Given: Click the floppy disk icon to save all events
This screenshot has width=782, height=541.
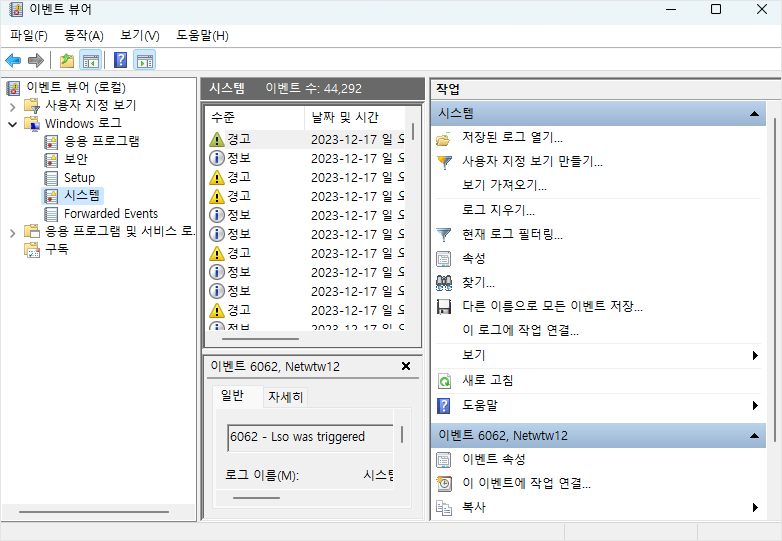Looking at the screenshot, I should pyautogui.click(x=445, y=307).
